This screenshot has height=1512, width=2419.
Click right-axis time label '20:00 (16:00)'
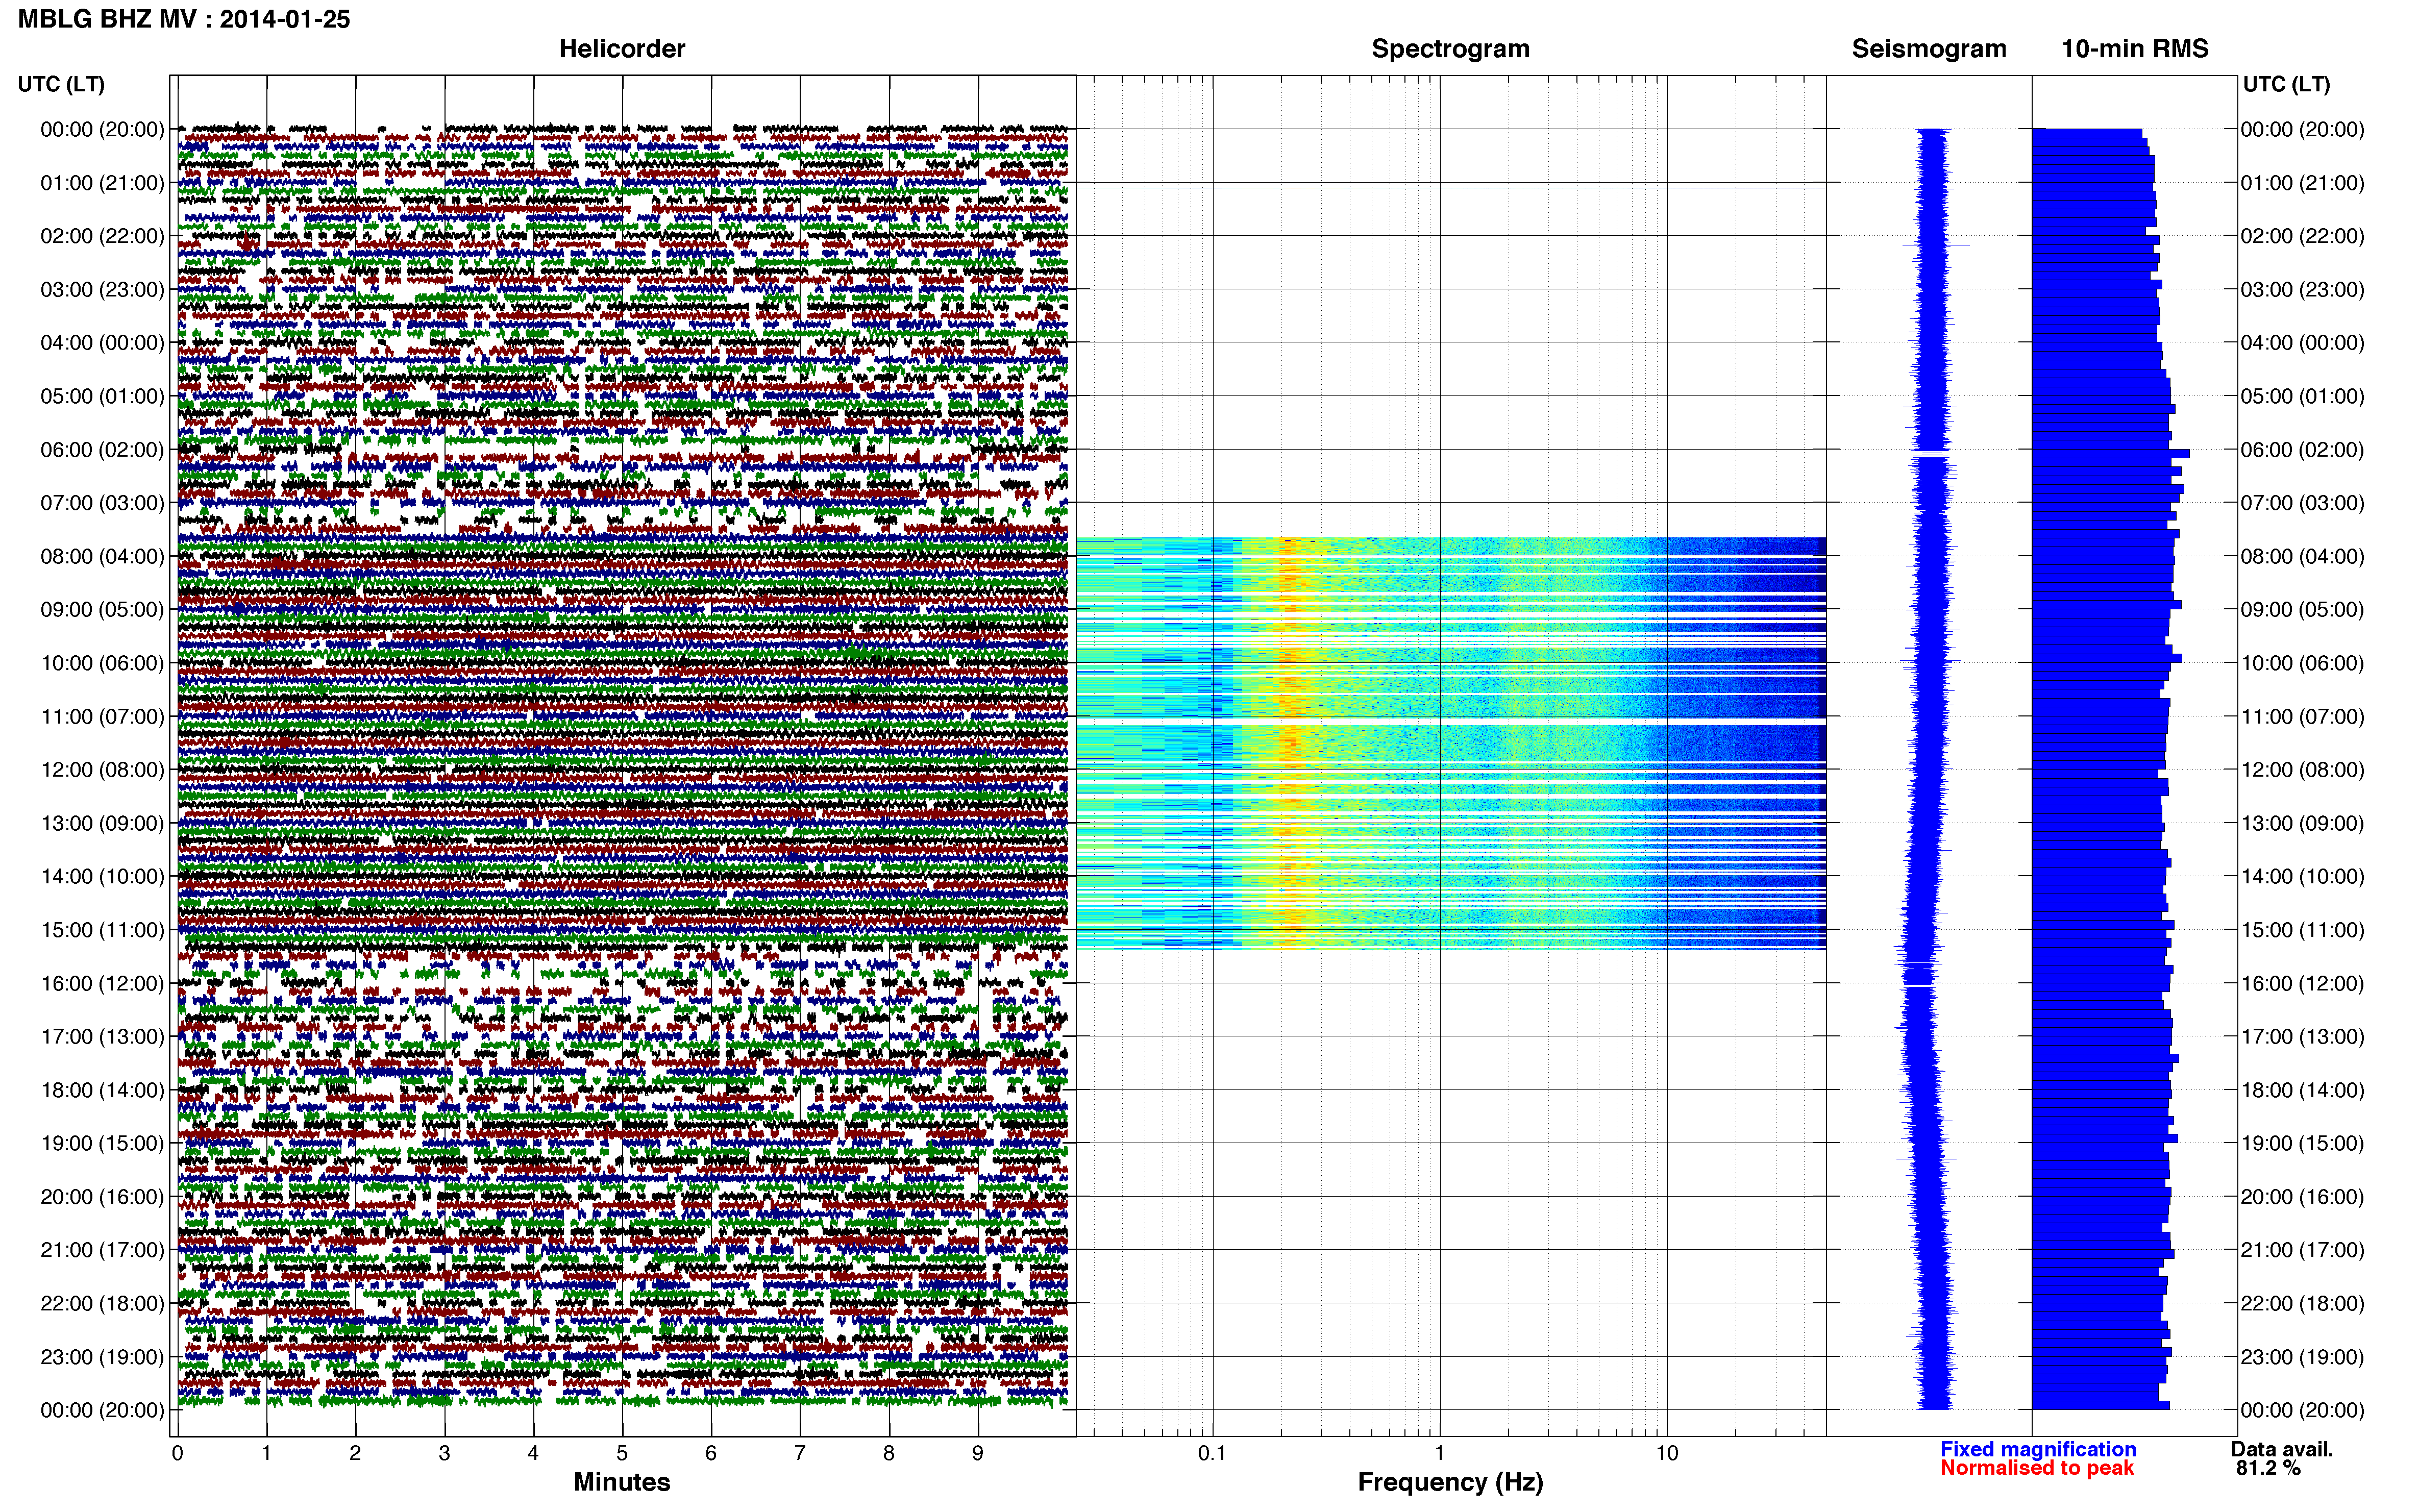[2302, 1197]
